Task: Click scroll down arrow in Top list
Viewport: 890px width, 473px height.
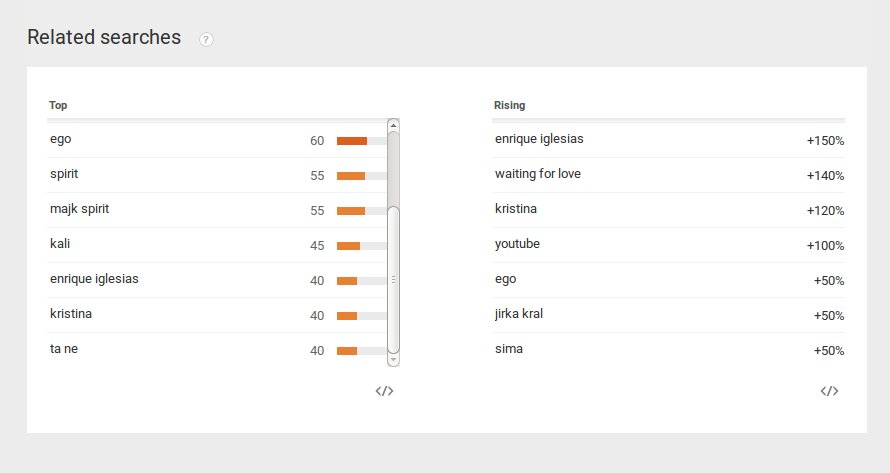Action: point(393,359)
